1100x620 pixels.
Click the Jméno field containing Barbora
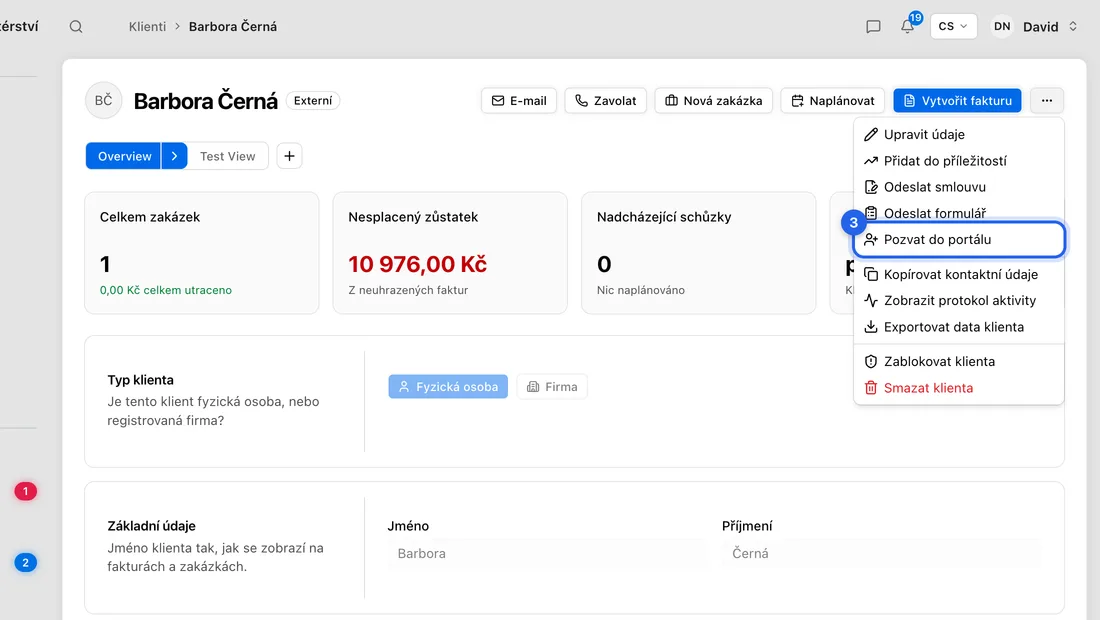pyautogui.click(x=547, y=553)
